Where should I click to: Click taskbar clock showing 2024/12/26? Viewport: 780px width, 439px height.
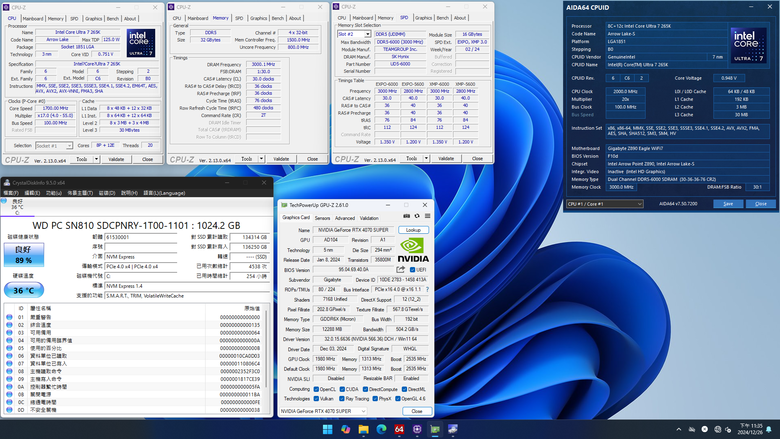pos(750,429)
